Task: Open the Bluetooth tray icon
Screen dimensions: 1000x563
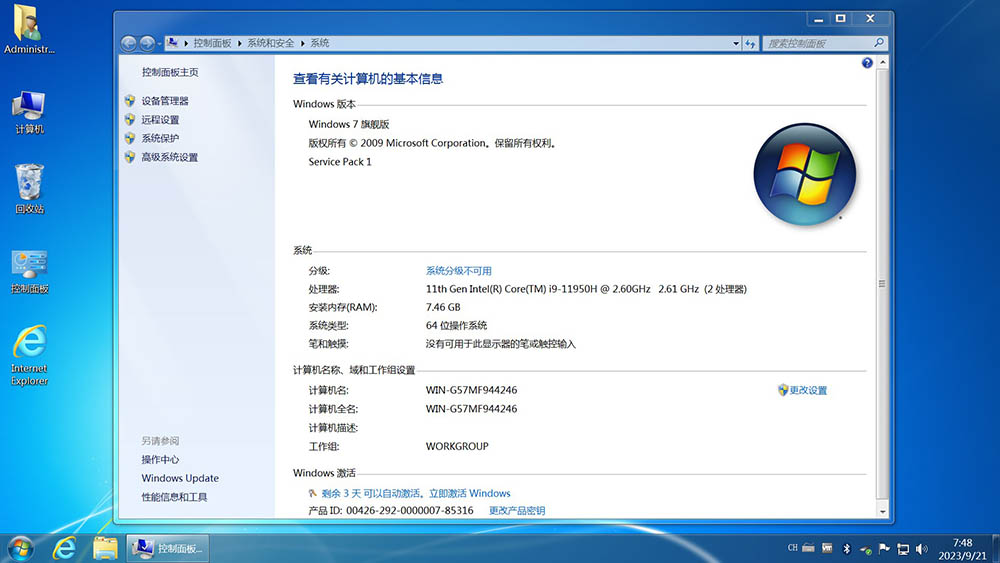Action: click(x=845, y=548)
